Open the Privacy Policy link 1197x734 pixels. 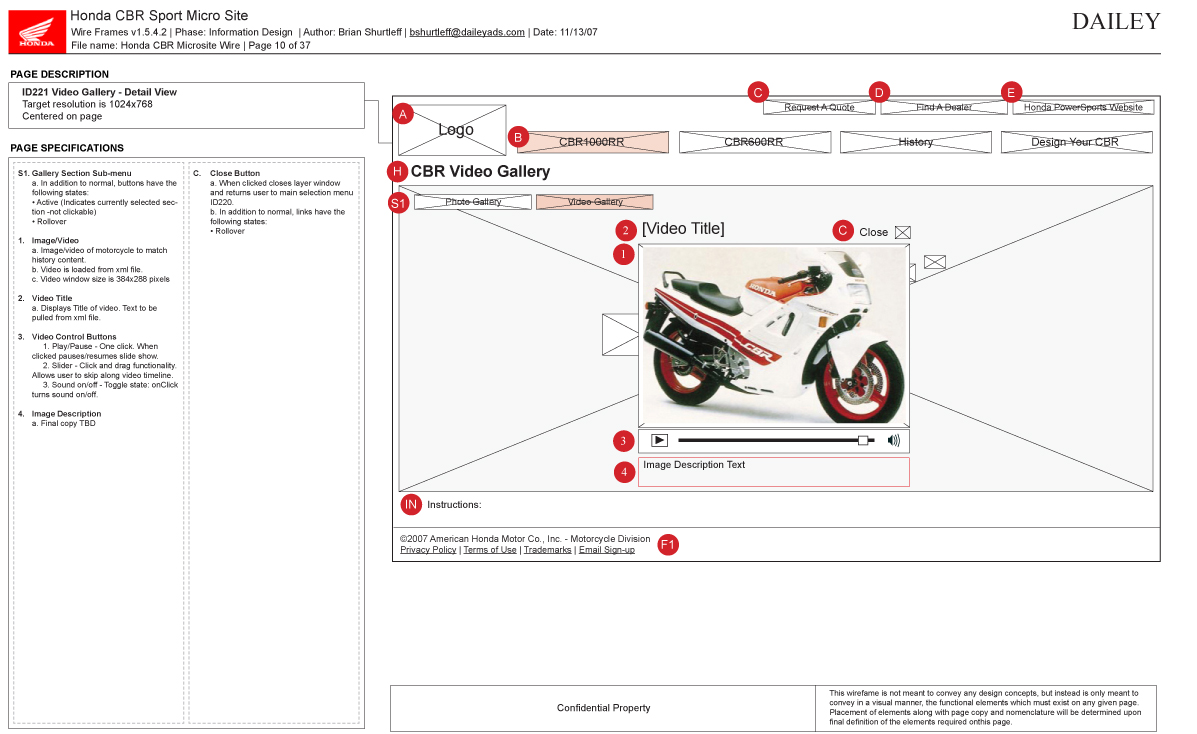[x=428, y=550]
